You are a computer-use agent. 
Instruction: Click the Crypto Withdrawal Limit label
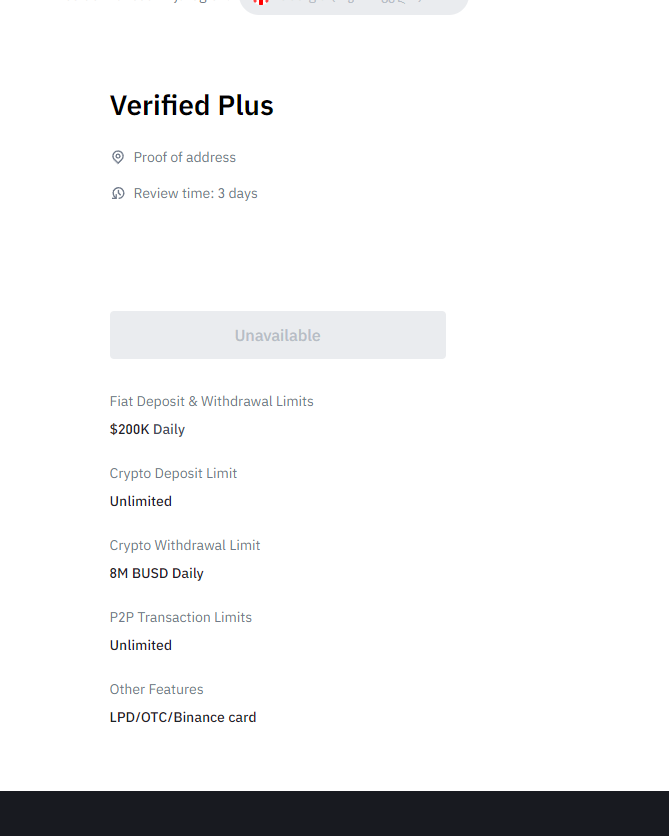click(x=185, y=545)
